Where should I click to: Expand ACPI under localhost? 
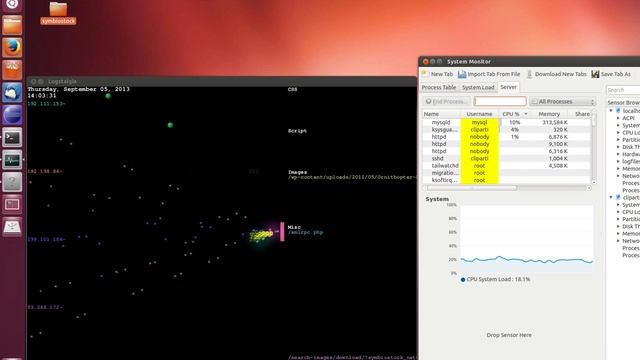[618, 118]
